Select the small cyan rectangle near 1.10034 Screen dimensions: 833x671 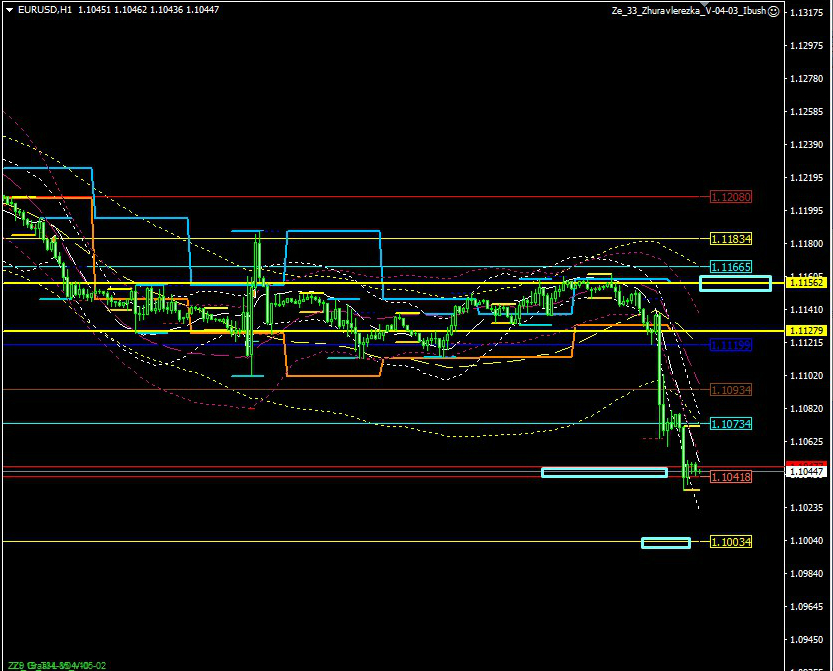(x=665, y=542)
